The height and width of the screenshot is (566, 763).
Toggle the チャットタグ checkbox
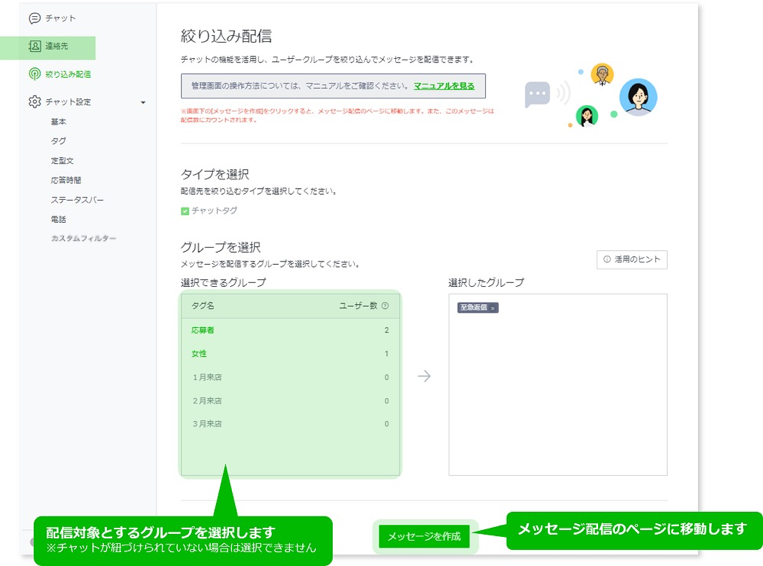coord(185,211)
